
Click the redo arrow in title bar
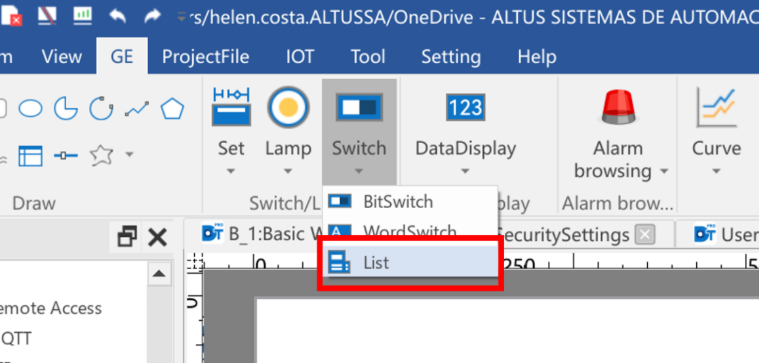[152, 17]
